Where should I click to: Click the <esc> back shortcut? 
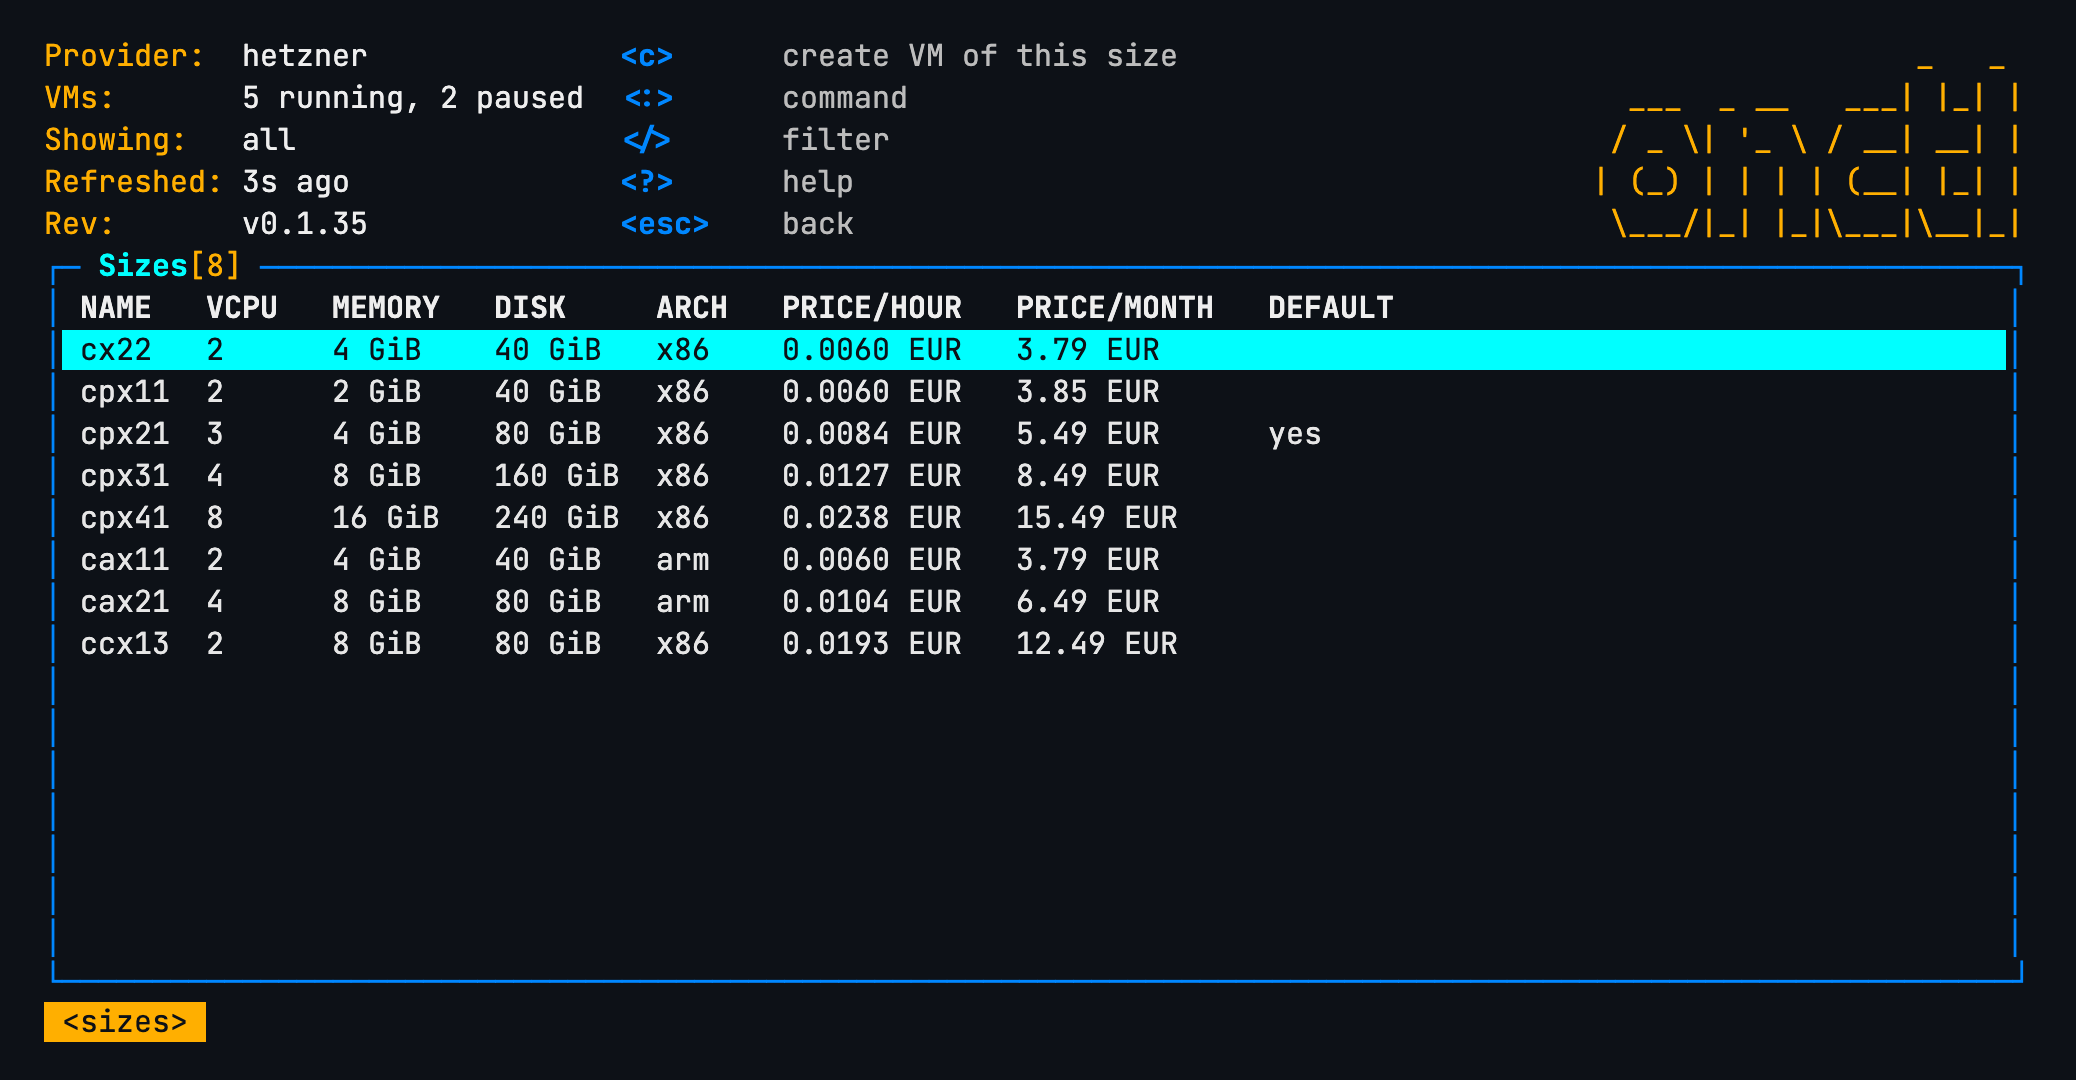pos(665,224)
